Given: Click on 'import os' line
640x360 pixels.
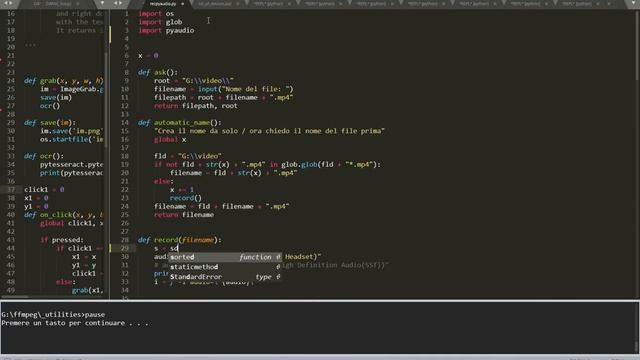Looking at the screenshot, I should 156,13.
